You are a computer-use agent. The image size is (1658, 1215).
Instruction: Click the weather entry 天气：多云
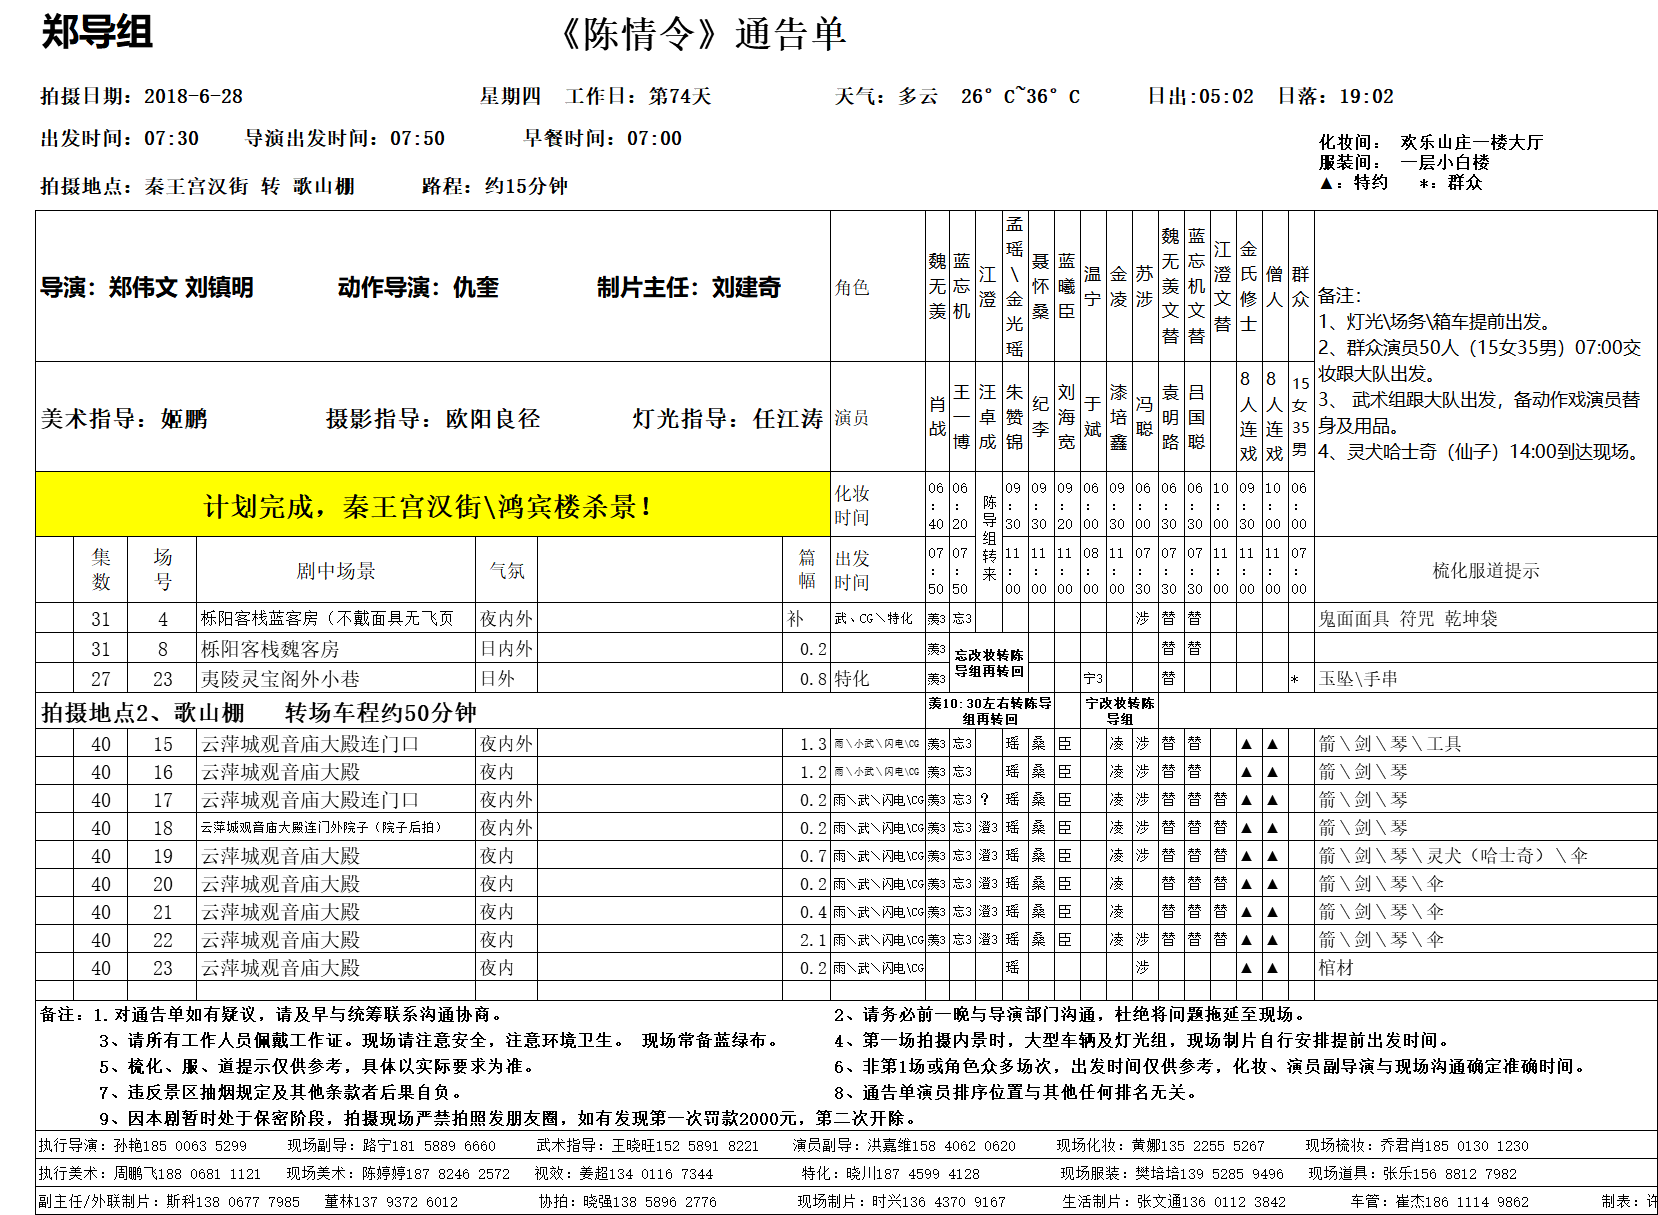[x=886, y=96]
